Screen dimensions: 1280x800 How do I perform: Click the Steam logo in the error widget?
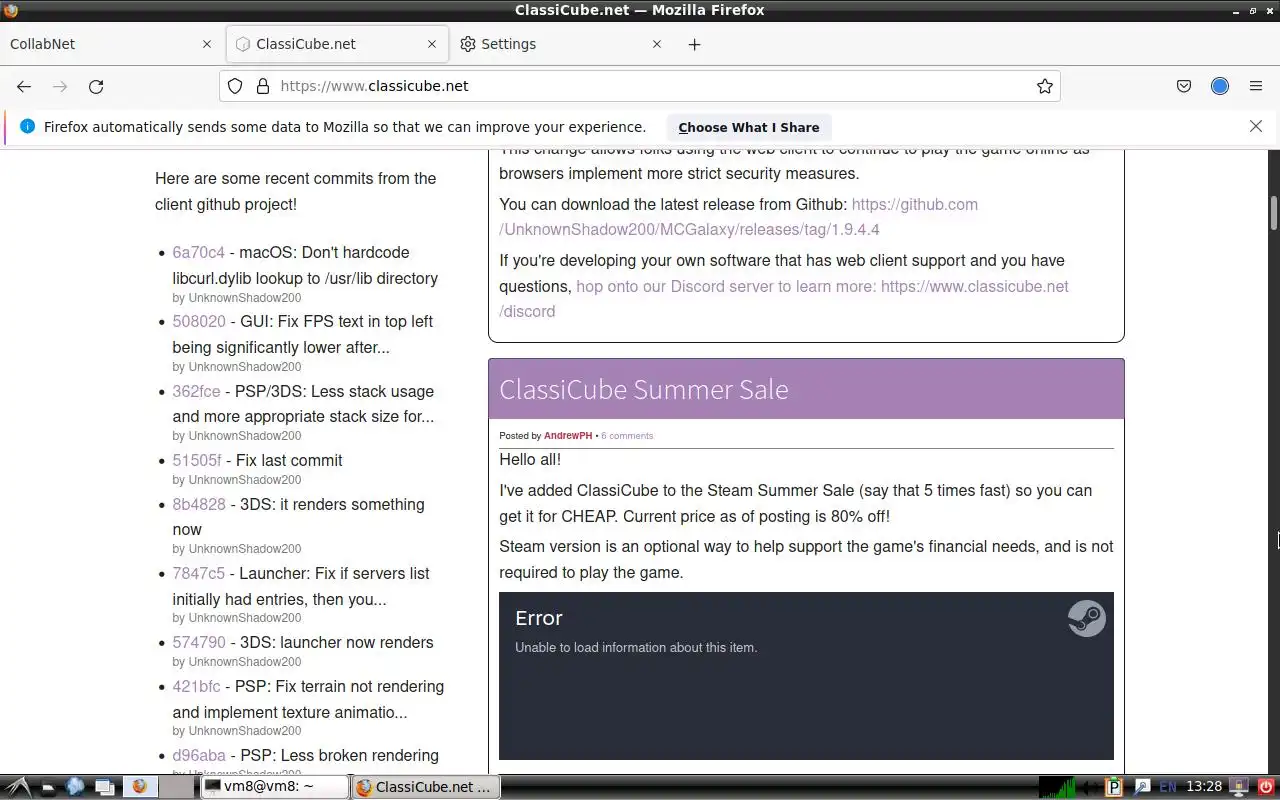[x=1086, y=618]
